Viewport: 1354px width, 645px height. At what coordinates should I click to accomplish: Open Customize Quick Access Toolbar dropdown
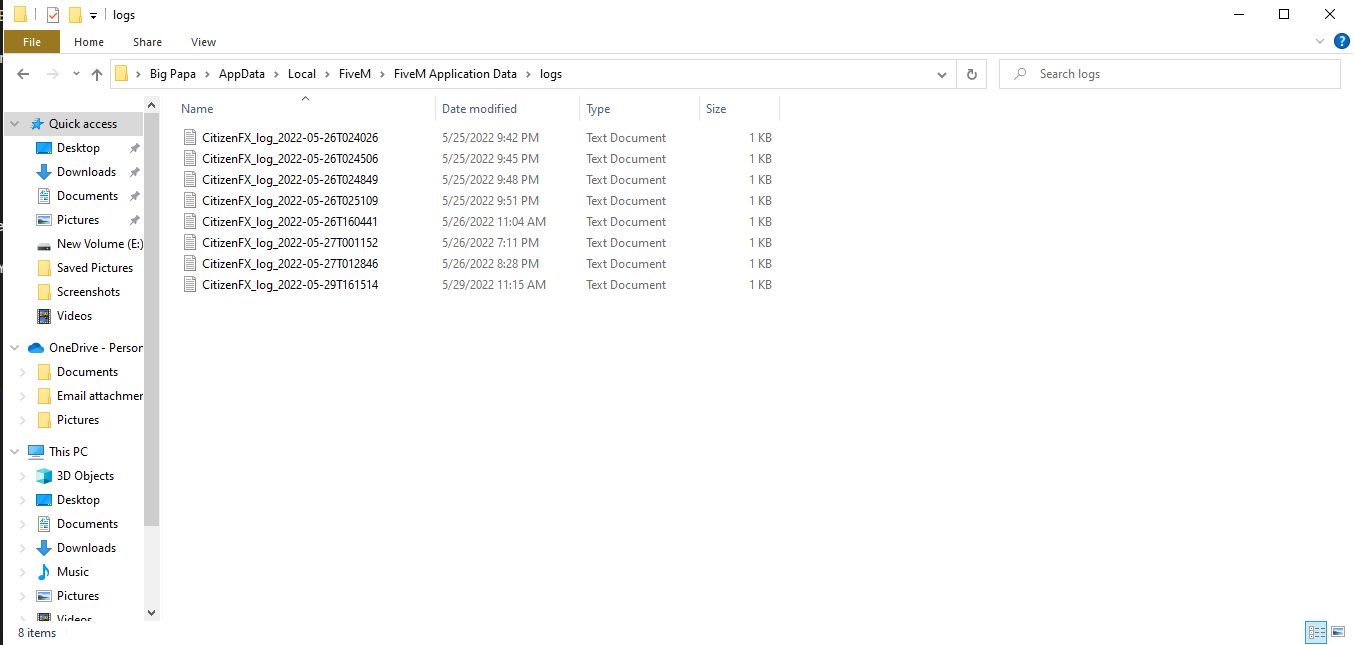[x=93, y=15]
